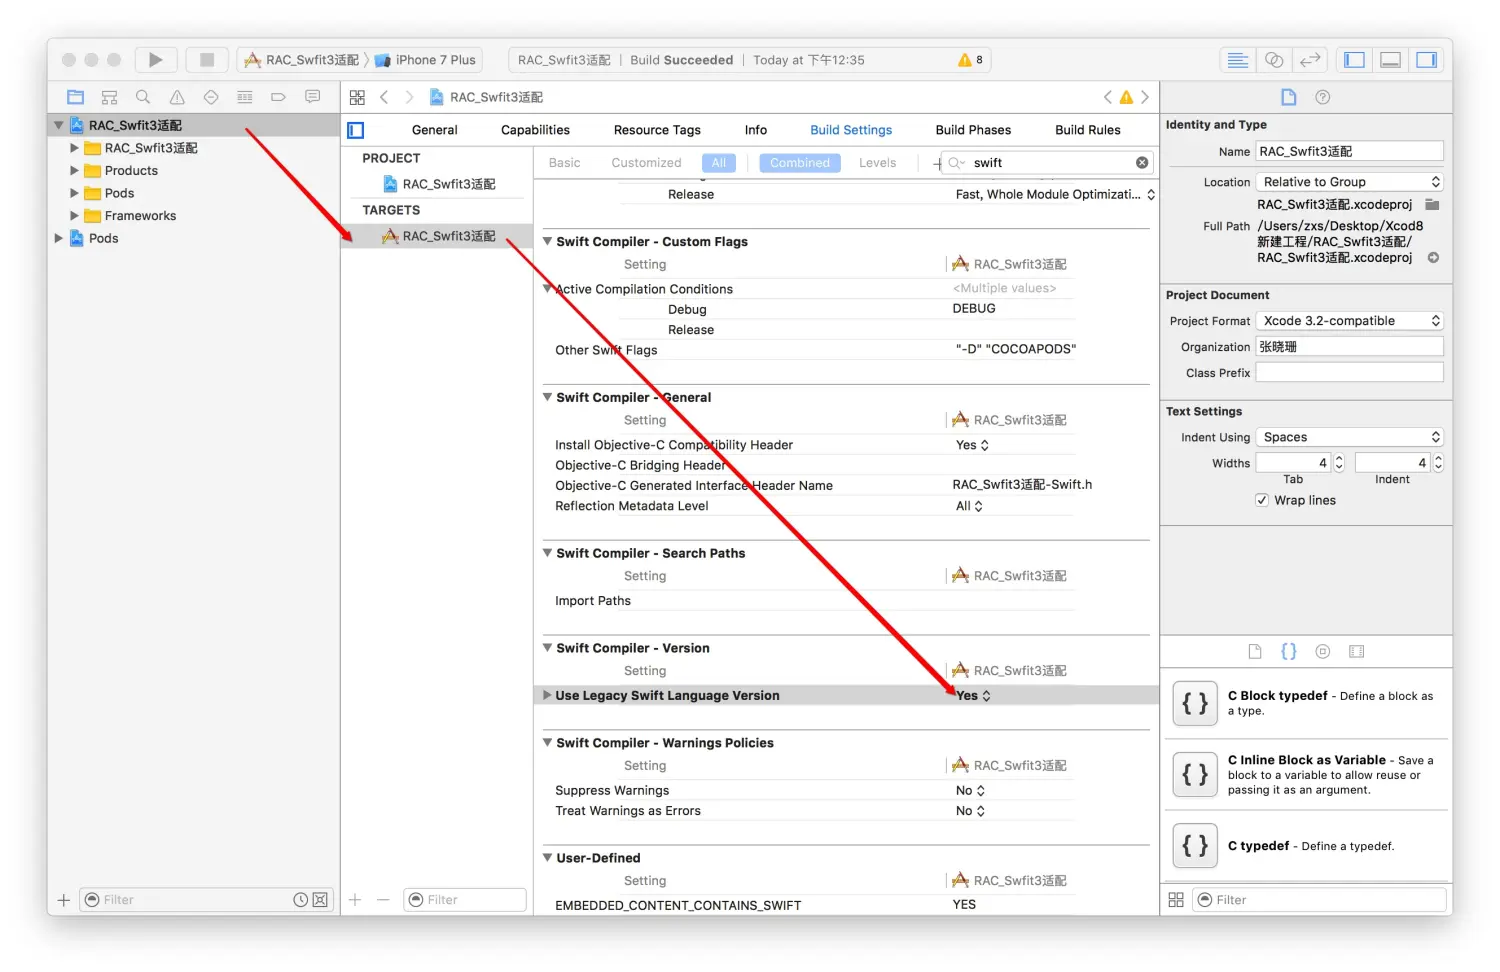Expand Use Legacy Swift Language Version
This screenshot has height=972, width=1500.
tap(547, 695)
